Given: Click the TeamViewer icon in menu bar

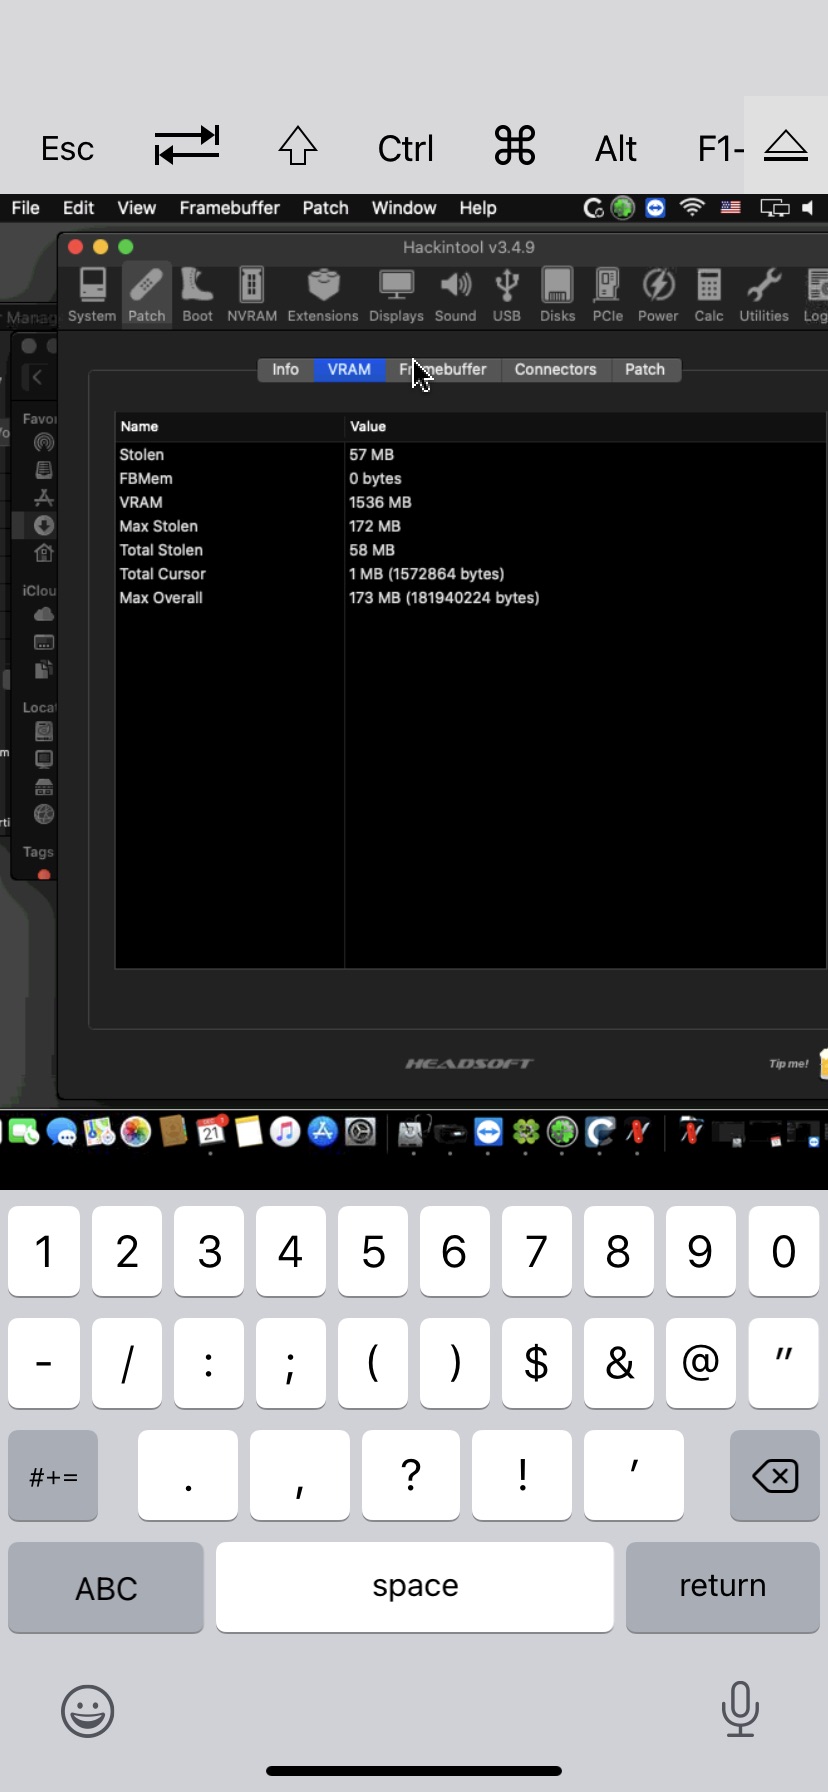Looking at the screenshot, I should pos(655,208).
